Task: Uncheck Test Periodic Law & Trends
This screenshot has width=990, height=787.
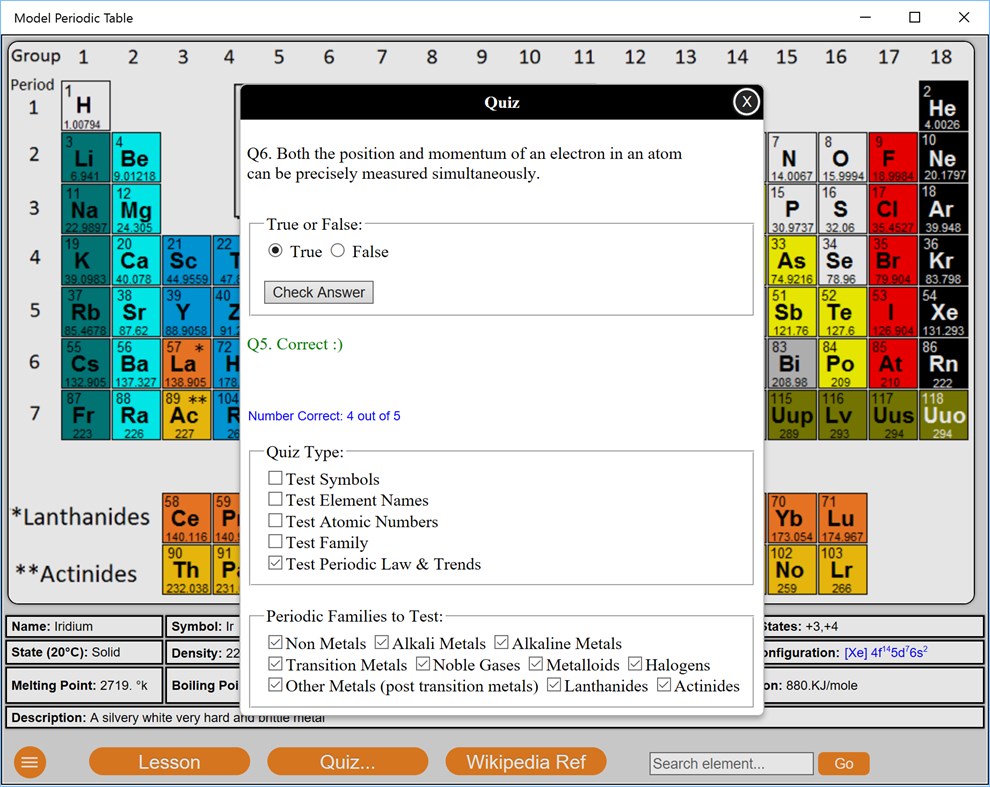Action: (x=275, y=563)
